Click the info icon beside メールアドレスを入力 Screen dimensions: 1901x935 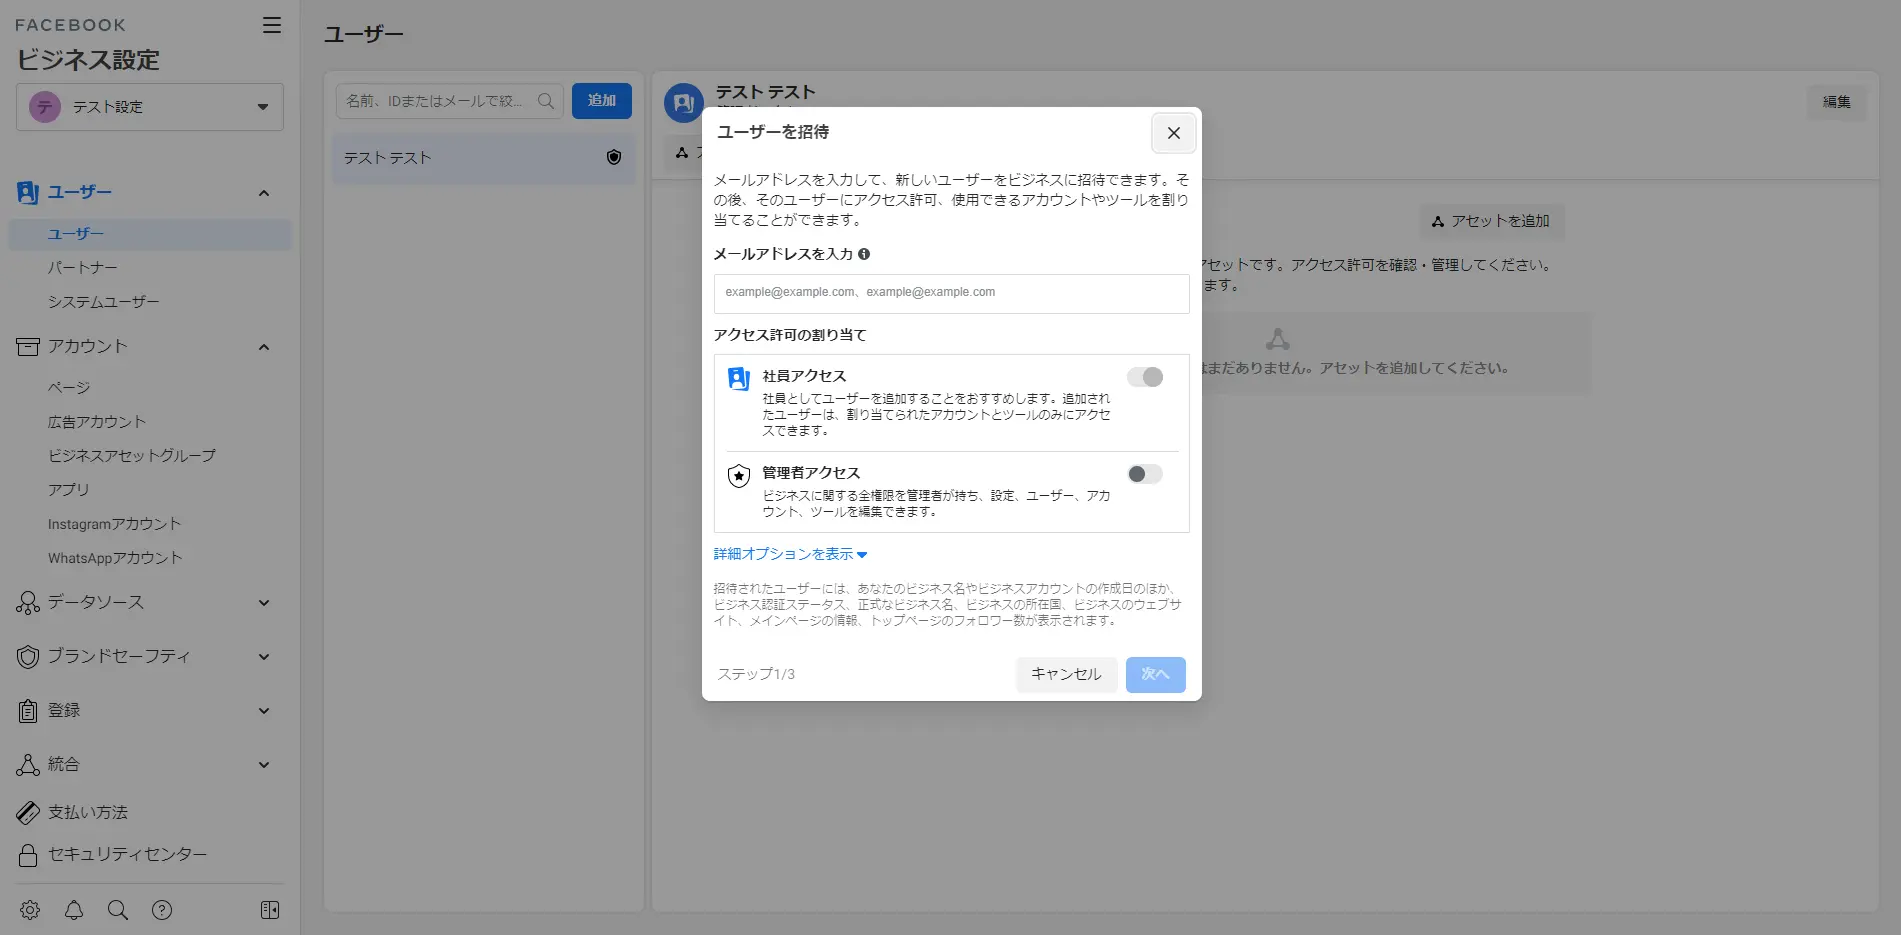point(864,254)
